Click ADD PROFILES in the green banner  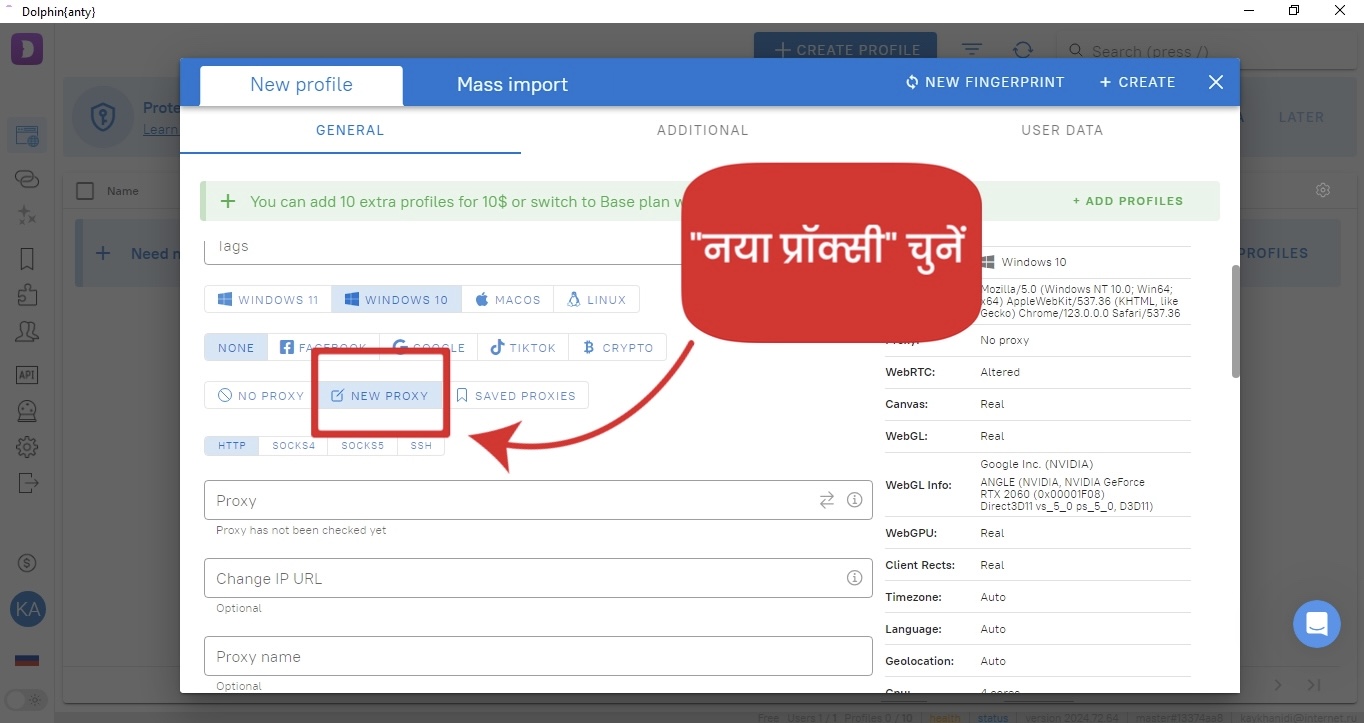tap(1128, 201)
